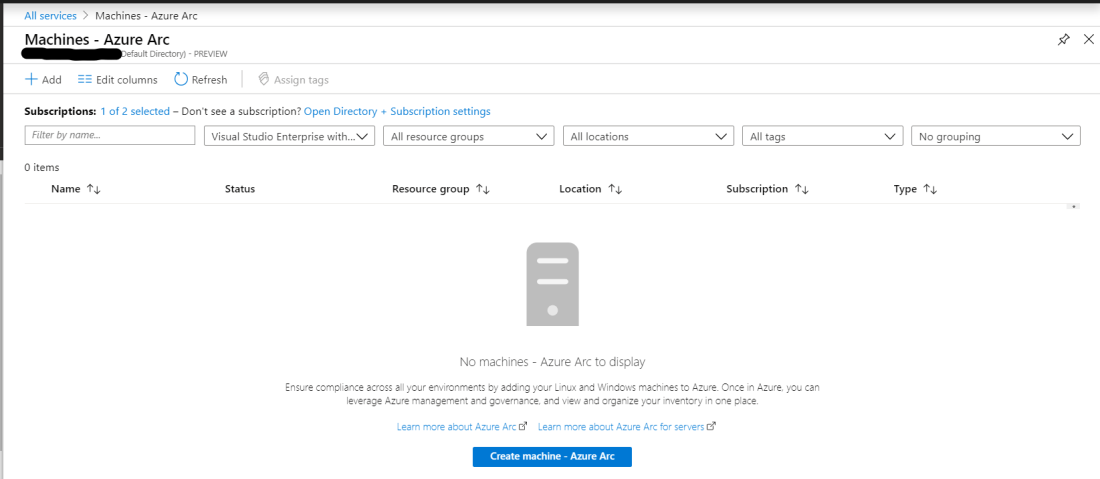1100x479 pixels.
Task: Expand the All locations filter
Action: pyautogui.click(x=648, y=136)
